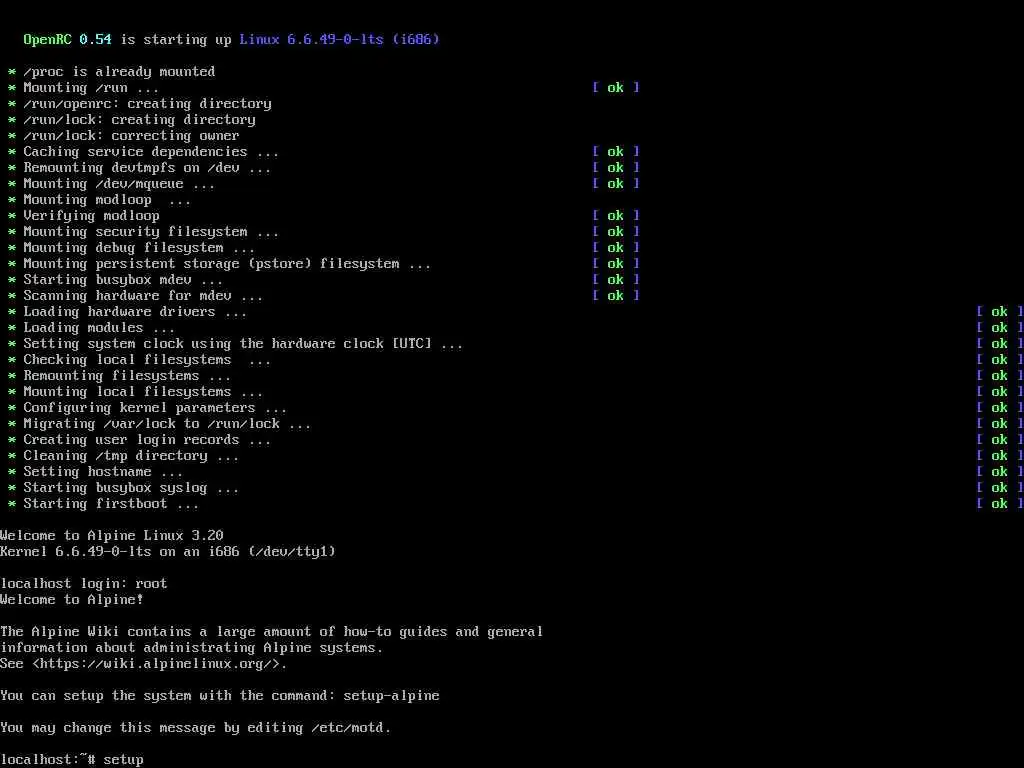
Task: Click ok status for Mounting security filesystem
Action: 616,232
